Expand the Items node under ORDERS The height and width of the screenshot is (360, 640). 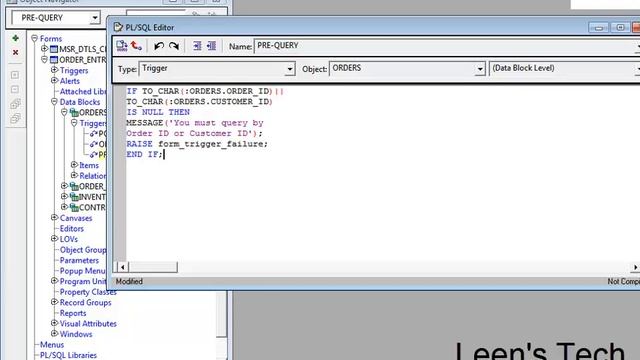74,164
